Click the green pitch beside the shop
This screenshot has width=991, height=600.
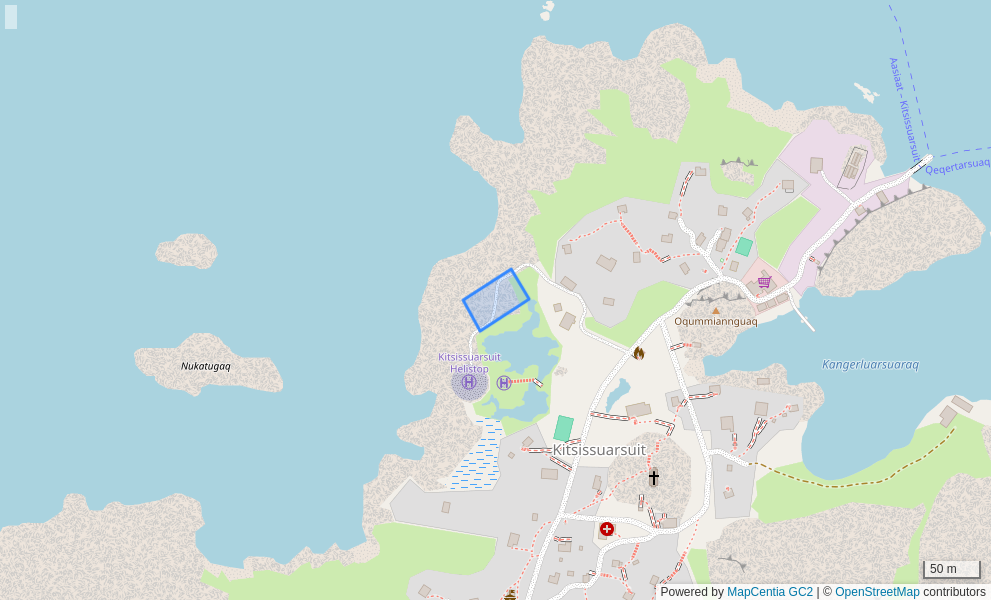tap(744, 247)
